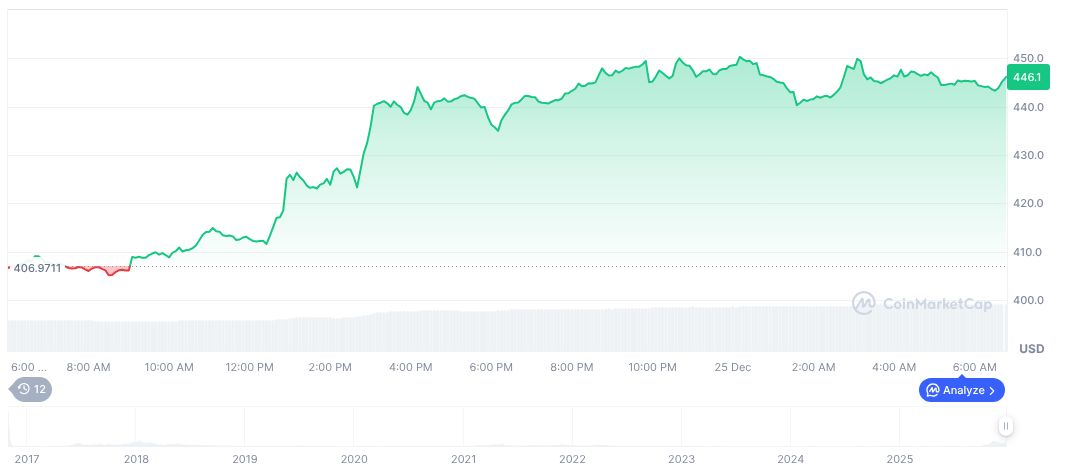Click the 25 Dec date label

(x=733, y=368)
